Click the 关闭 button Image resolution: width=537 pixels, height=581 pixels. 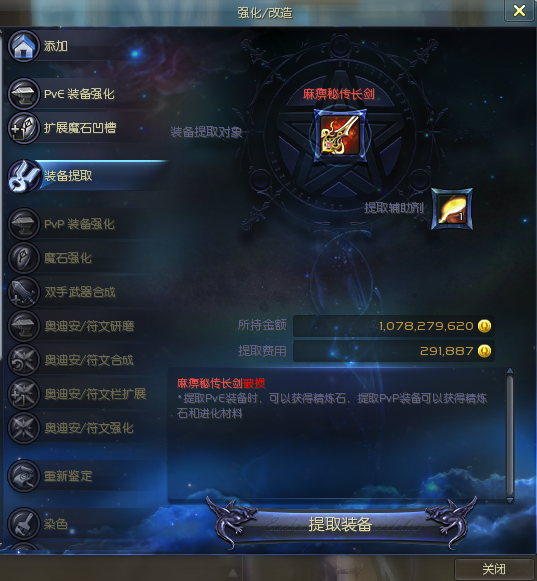click(494, 569)
